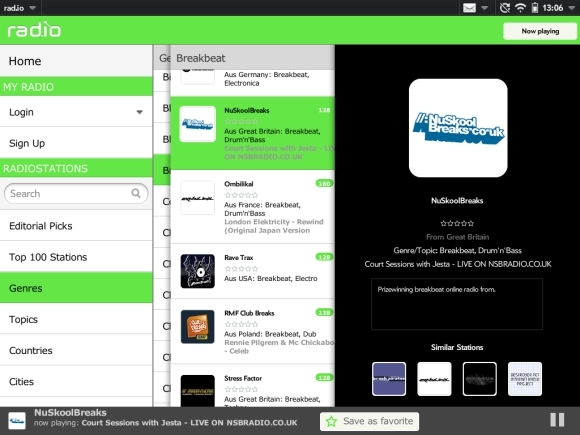Open the second white similar station thumbnail

coord(434,379)
